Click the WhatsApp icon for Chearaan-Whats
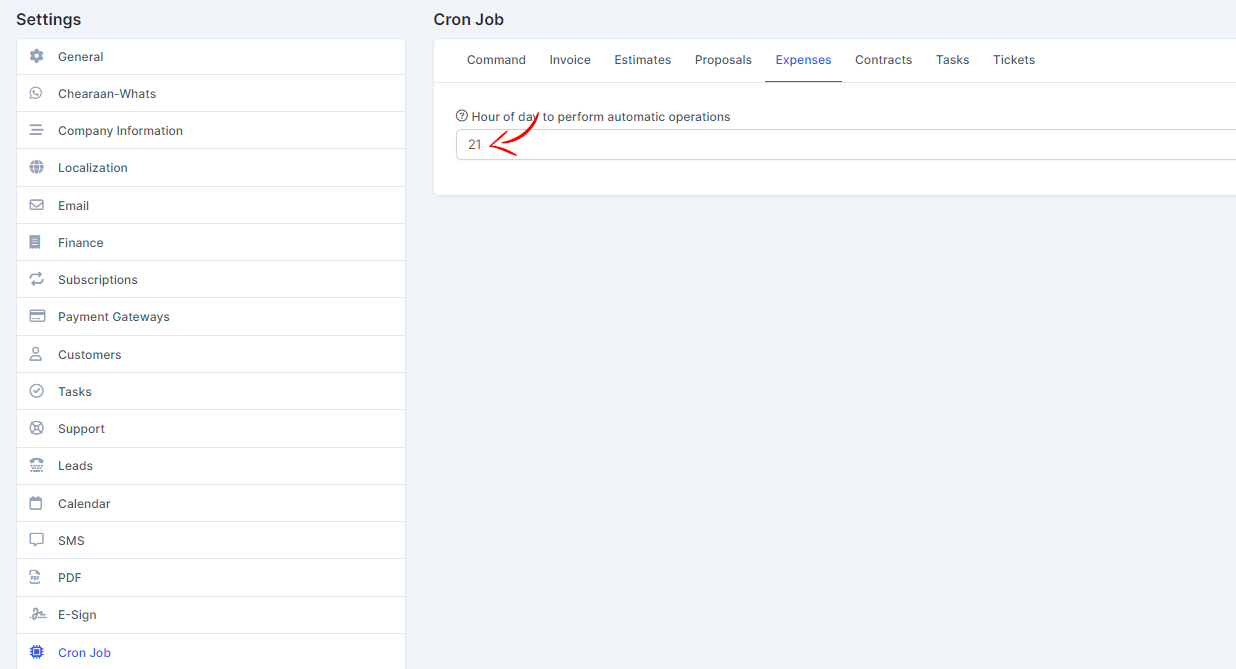 point(37,94)
